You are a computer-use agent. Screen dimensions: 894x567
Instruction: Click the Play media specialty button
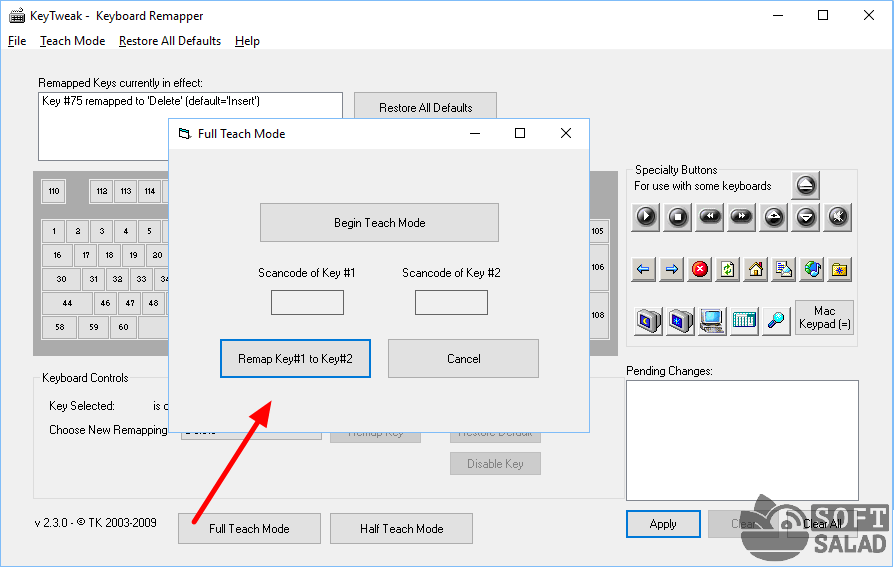click(646, 215)
